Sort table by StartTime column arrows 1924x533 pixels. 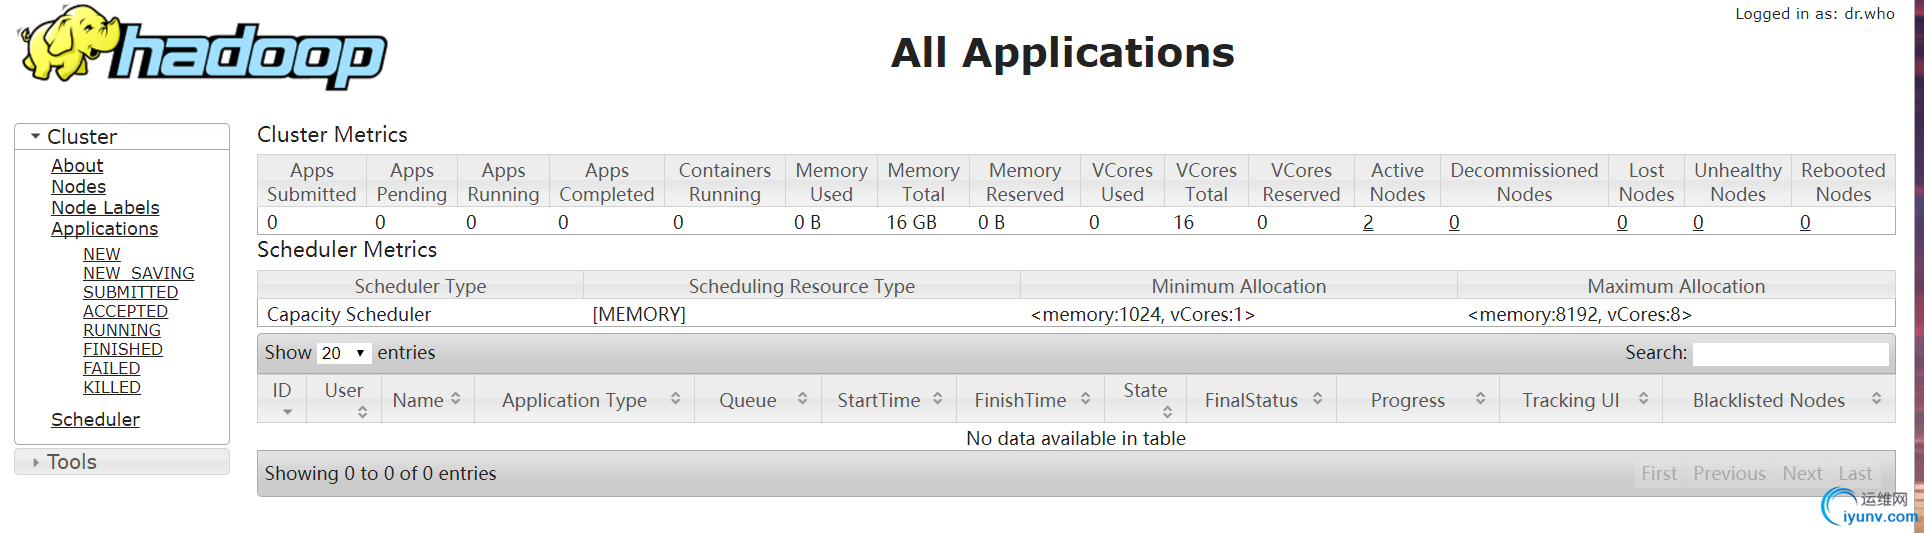937,399
